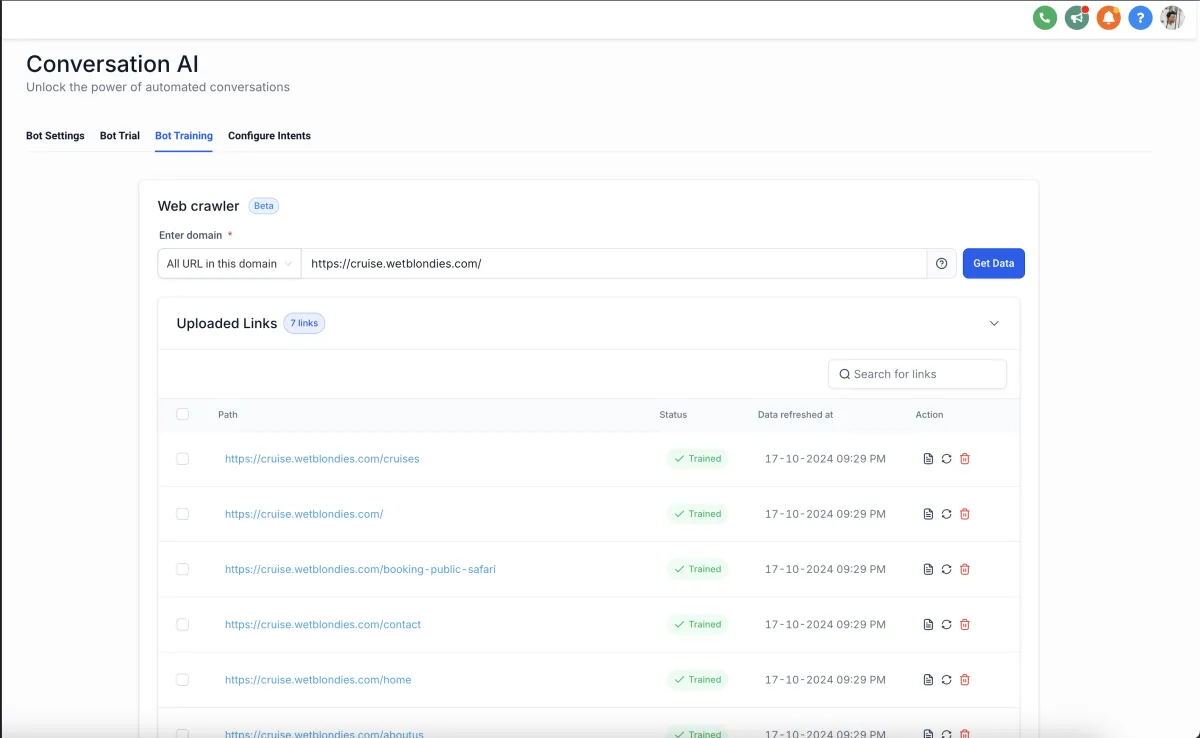
Task: Open the 'All URL in this domain' dropdown
Action: coord(229,264)
